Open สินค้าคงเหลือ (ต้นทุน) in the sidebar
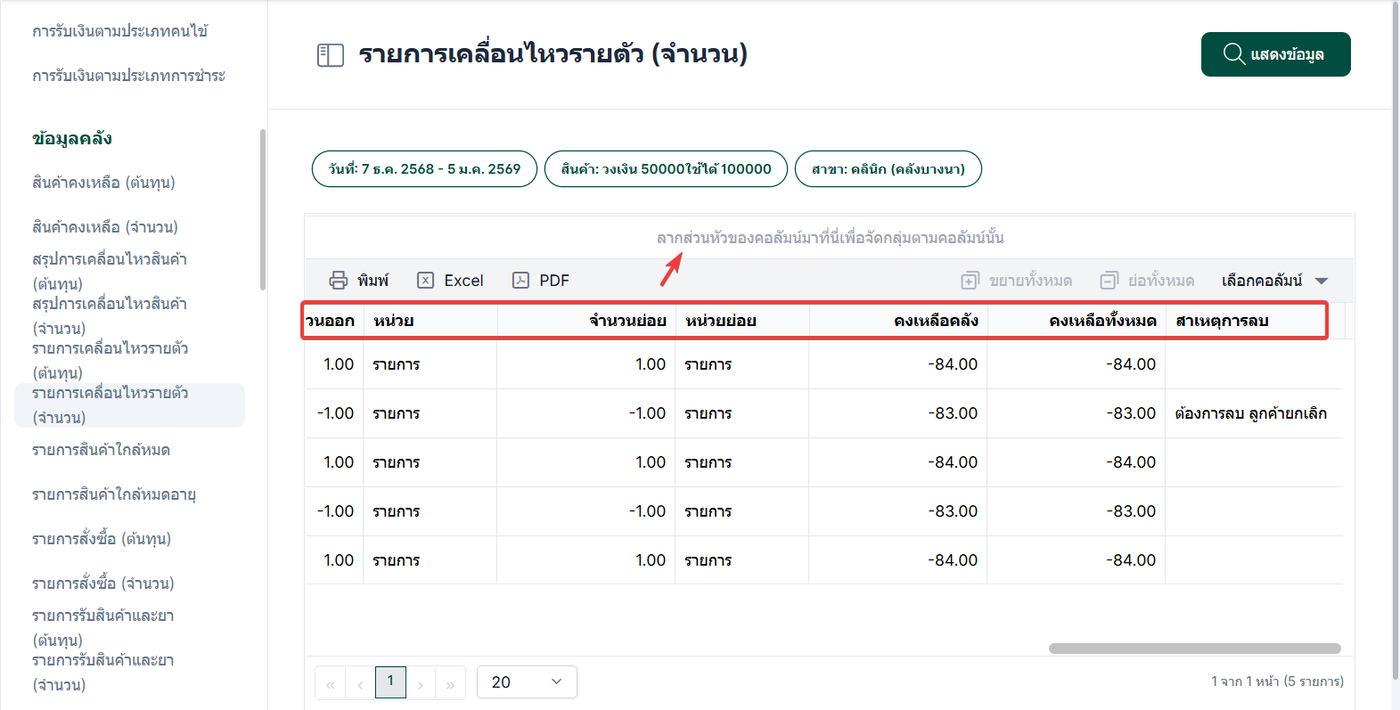The height and width of the screenshot is (710, 1400). 110,183
